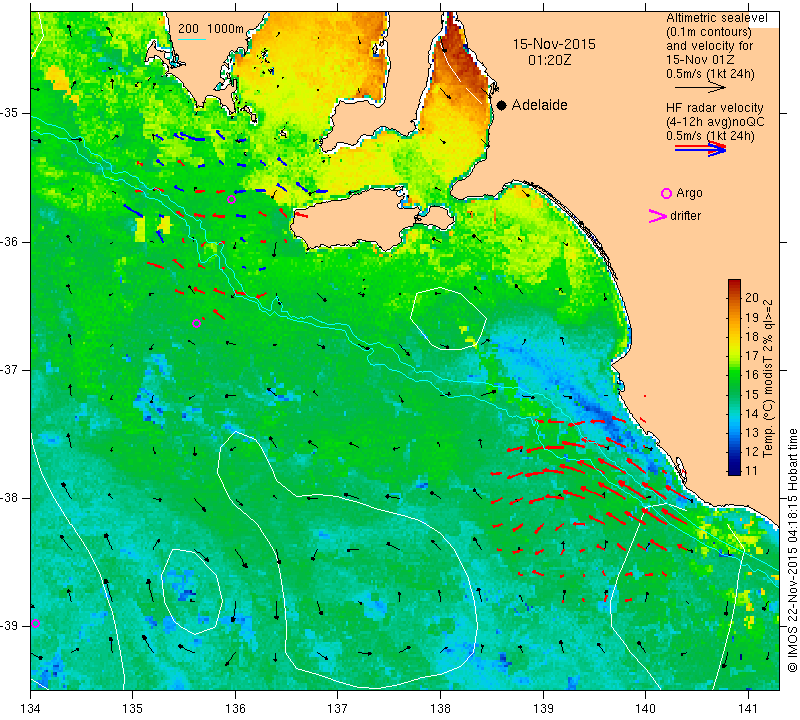800x720 pixels.
Task: Click the black Adelaide city marker dot
Action: (x=502, y=105)
